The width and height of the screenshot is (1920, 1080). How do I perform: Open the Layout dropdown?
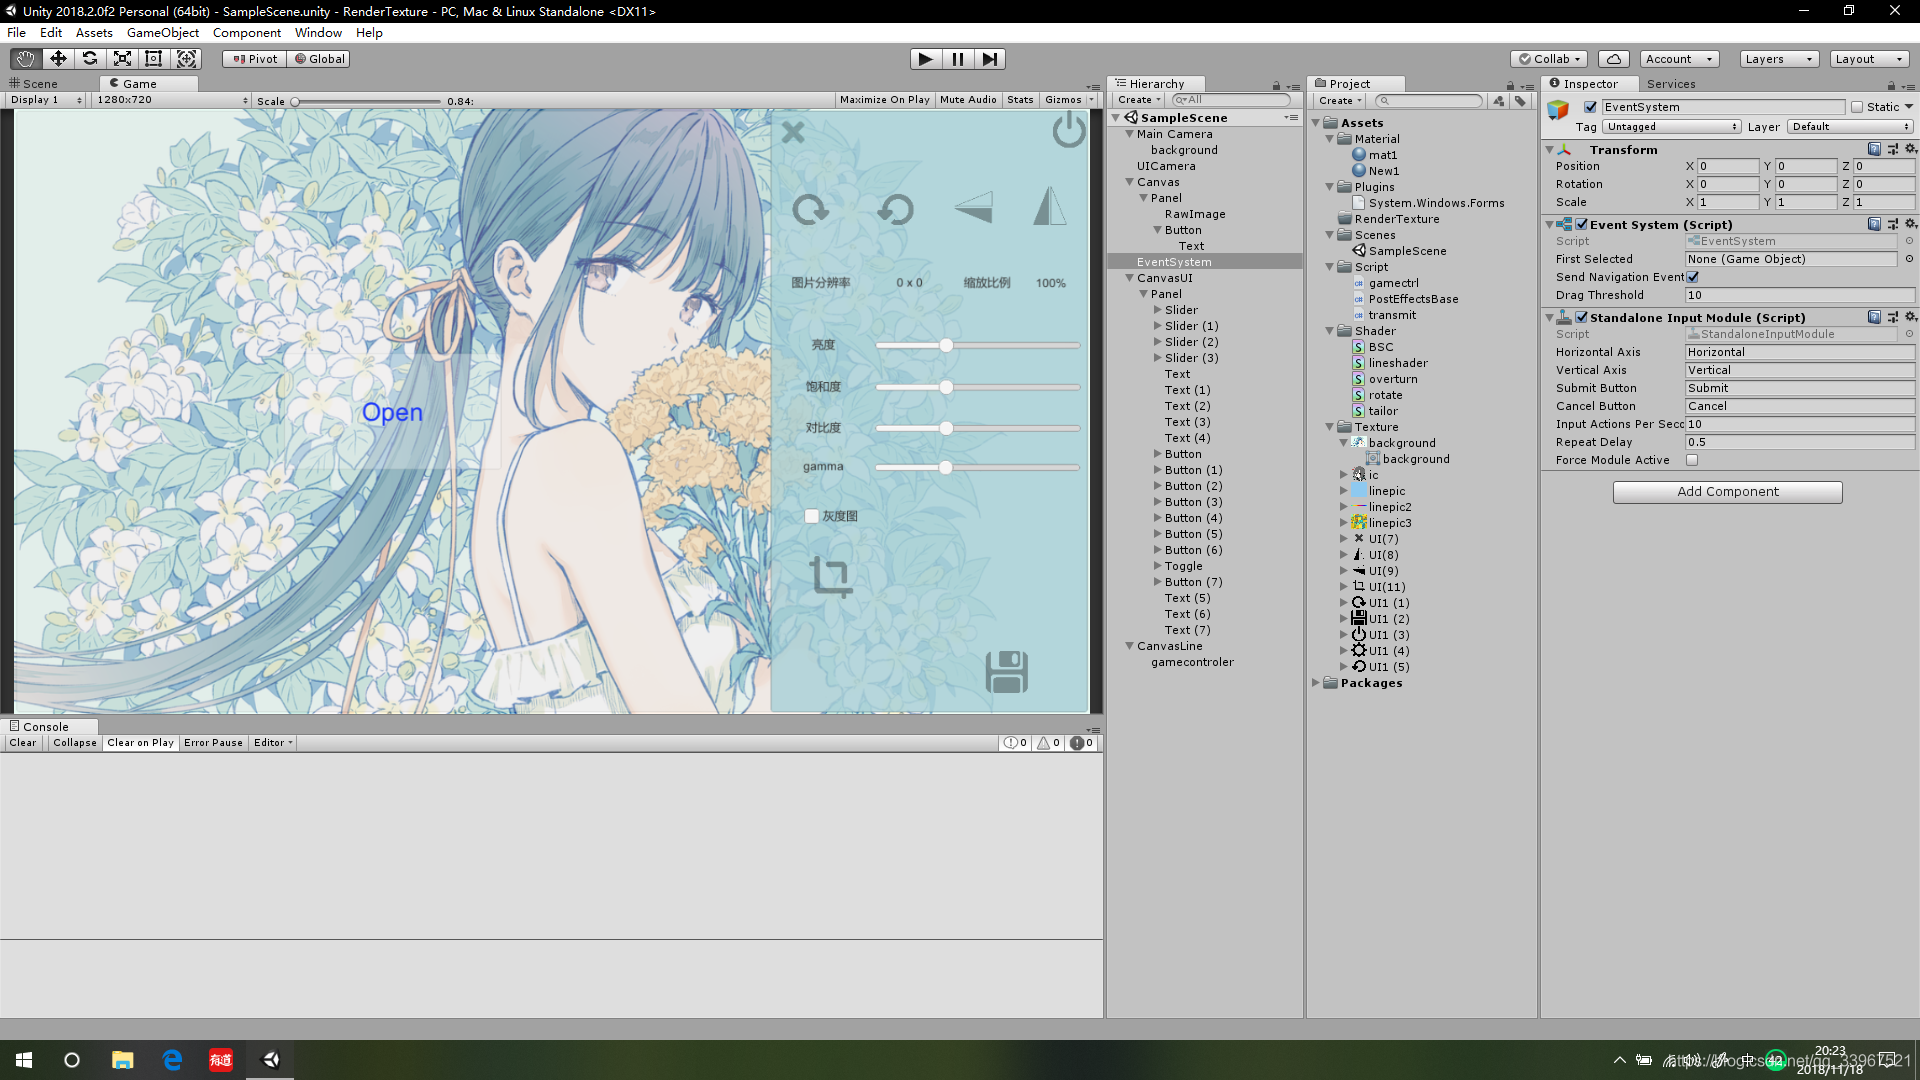pyautogui.click(x=1869, y=59)
